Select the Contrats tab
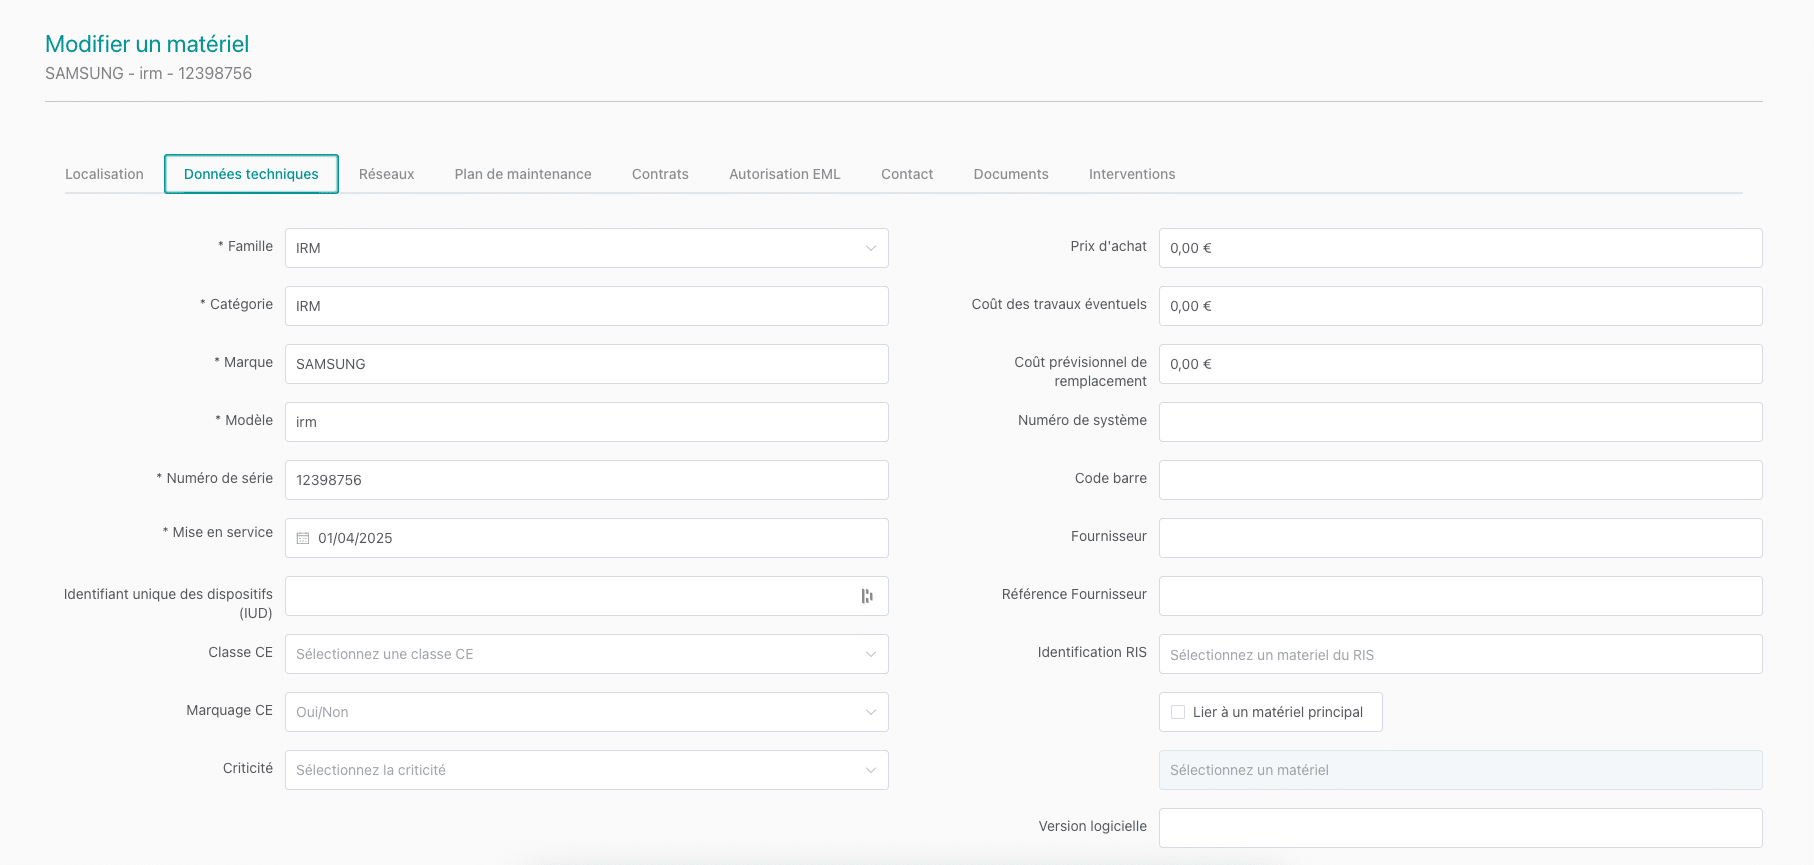The image size is (1814, 865). (x=660, y=174)
